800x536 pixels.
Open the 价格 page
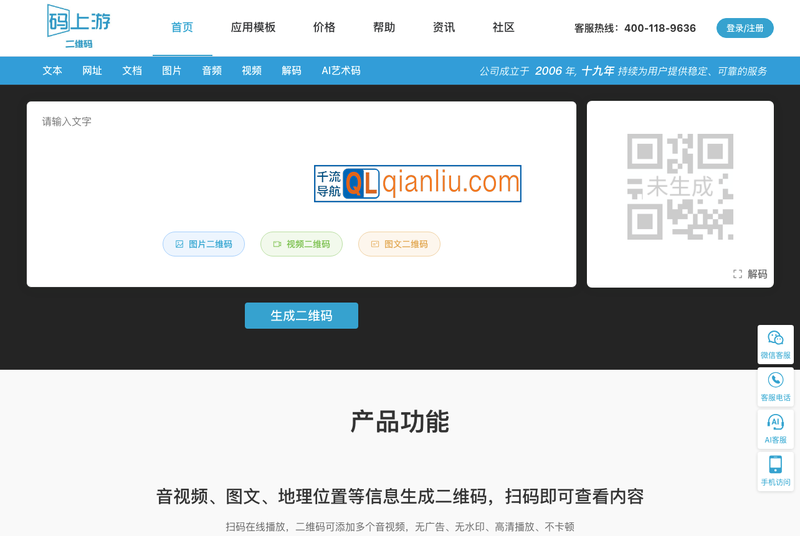[324, 28]
